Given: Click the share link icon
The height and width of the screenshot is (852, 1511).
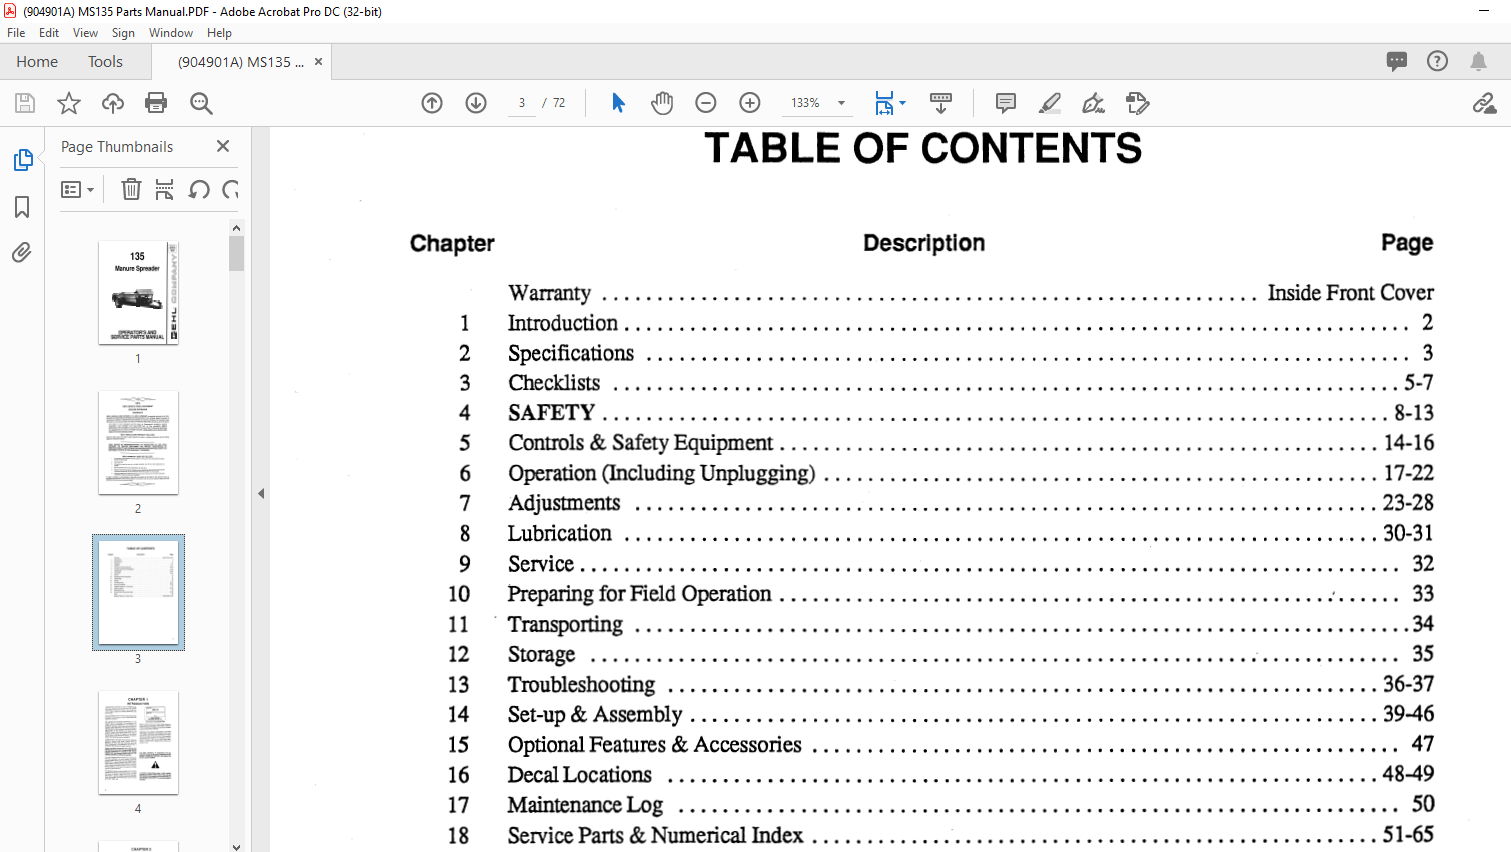Looking at the screenshot, I should (1484, 103).
